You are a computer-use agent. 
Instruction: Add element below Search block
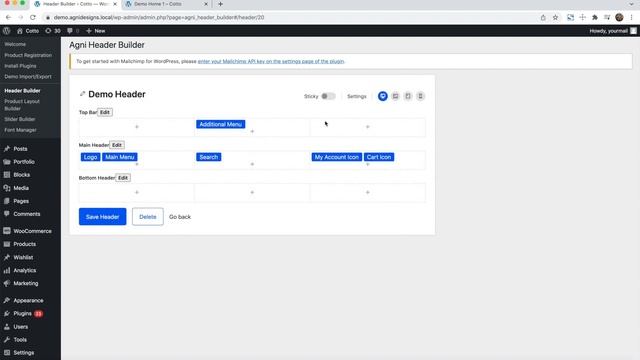tap(252, 164)
